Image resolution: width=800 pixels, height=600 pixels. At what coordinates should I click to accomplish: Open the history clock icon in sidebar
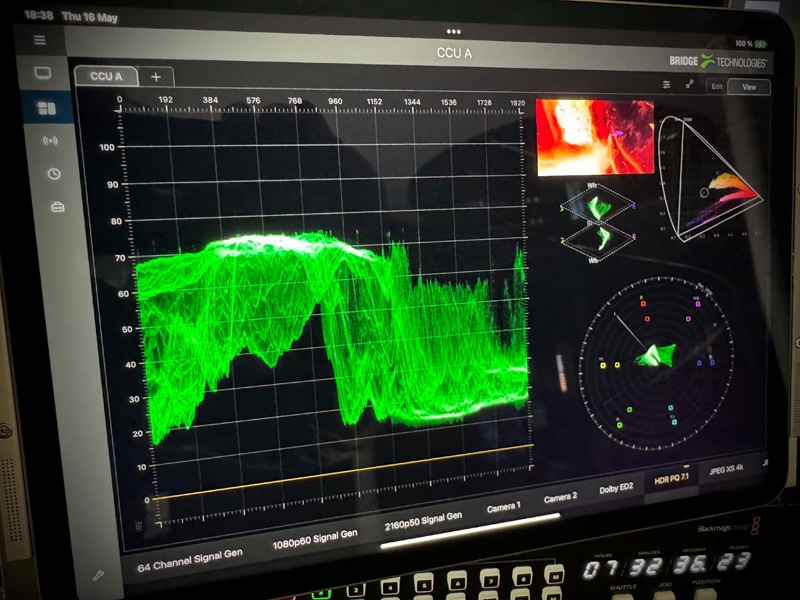53,173
